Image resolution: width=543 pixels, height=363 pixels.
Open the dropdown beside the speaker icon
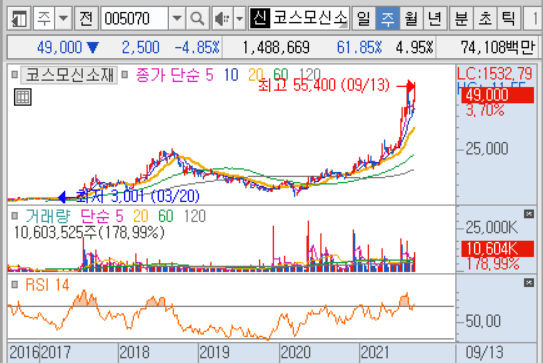click(239, 18)
